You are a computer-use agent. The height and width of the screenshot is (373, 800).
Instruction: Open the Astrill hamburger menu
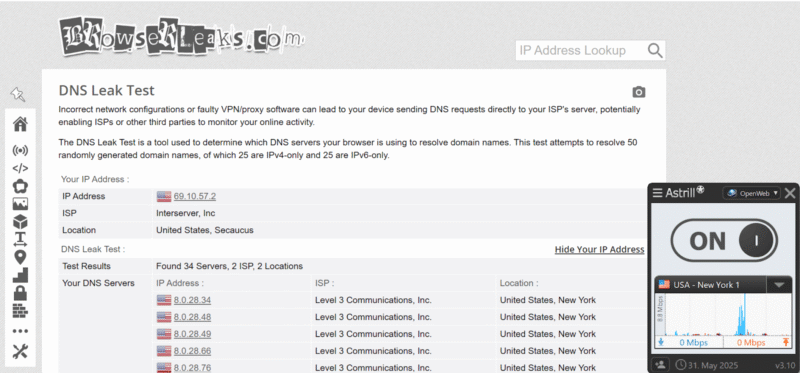click(x=658, y=193)
